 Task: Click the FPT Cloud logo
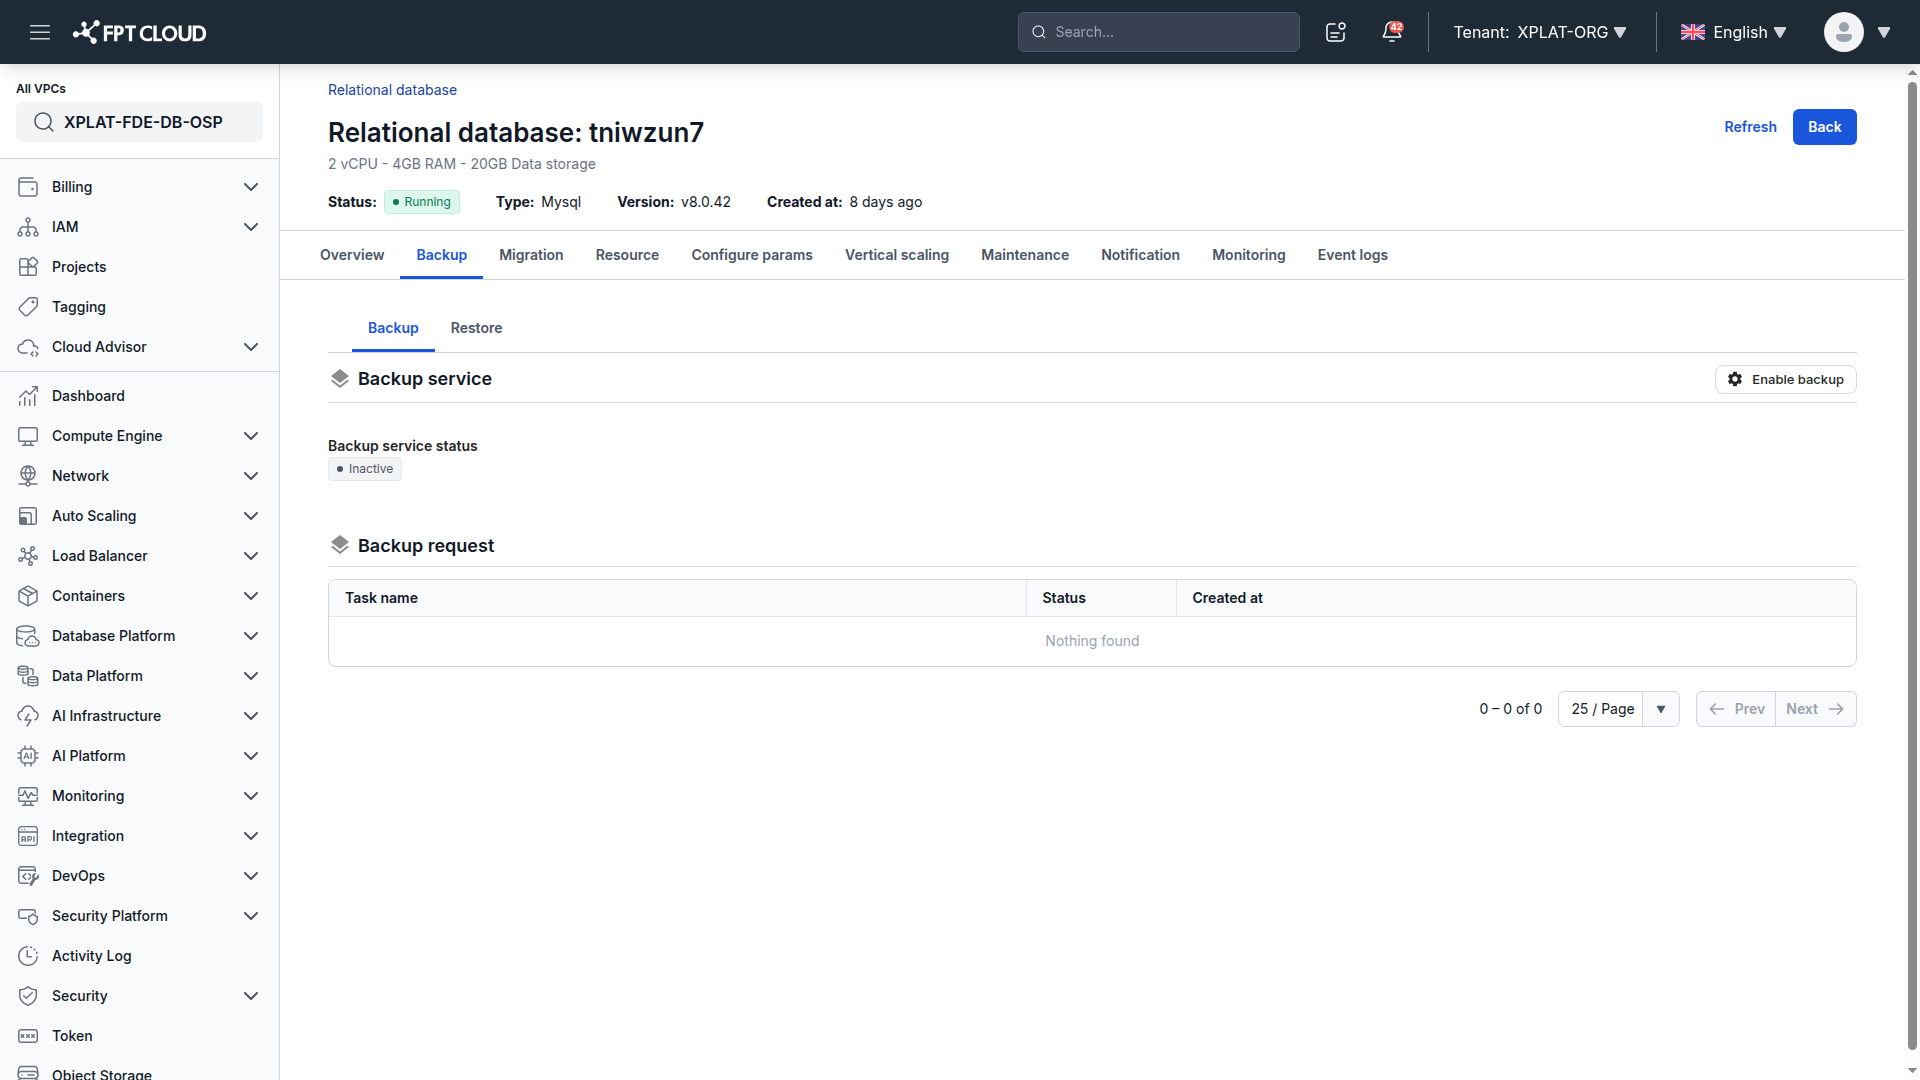139,32
